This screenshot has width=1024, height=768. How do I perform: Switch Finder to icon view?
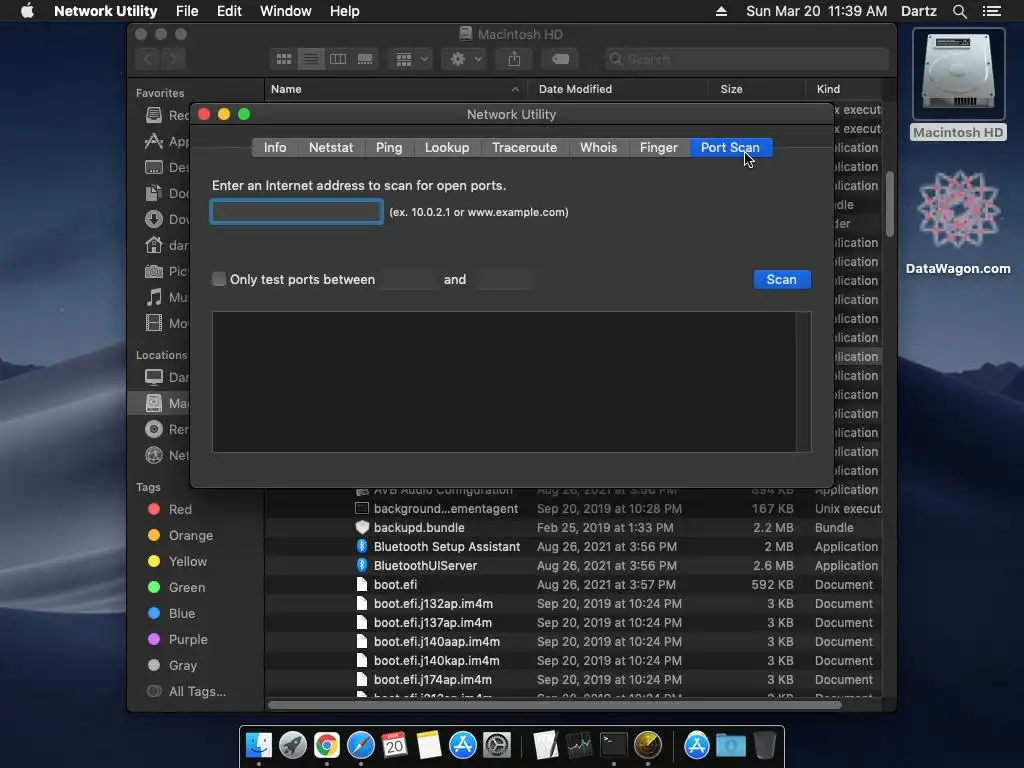point(283,59)
